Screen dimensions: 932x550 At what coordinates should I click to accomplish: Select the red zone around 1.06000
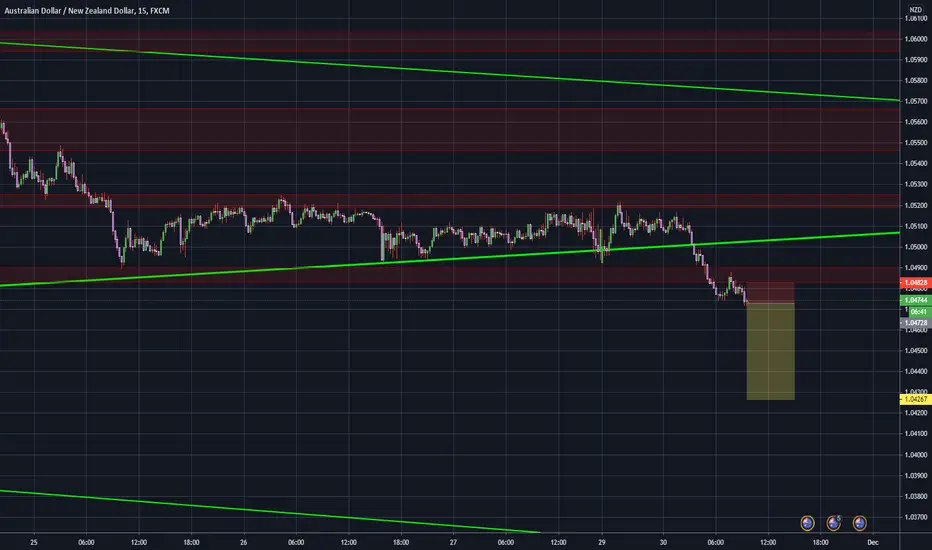coord(449,42)
